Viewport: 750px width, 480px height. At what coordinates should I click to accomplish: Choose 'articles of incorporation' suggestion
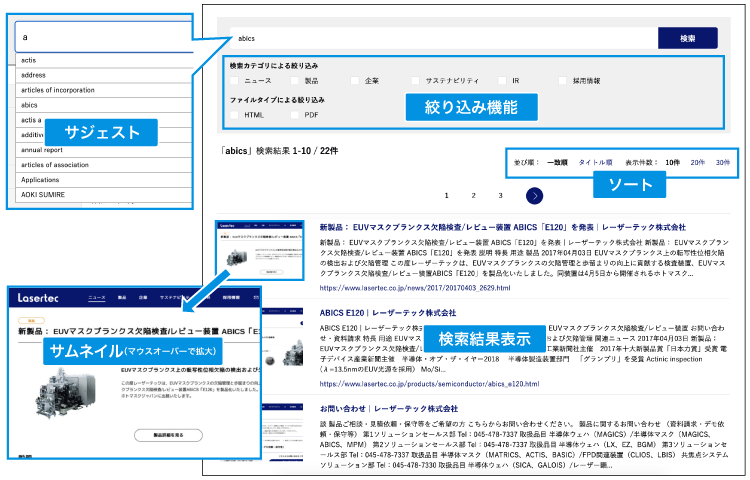coord(104,90)
